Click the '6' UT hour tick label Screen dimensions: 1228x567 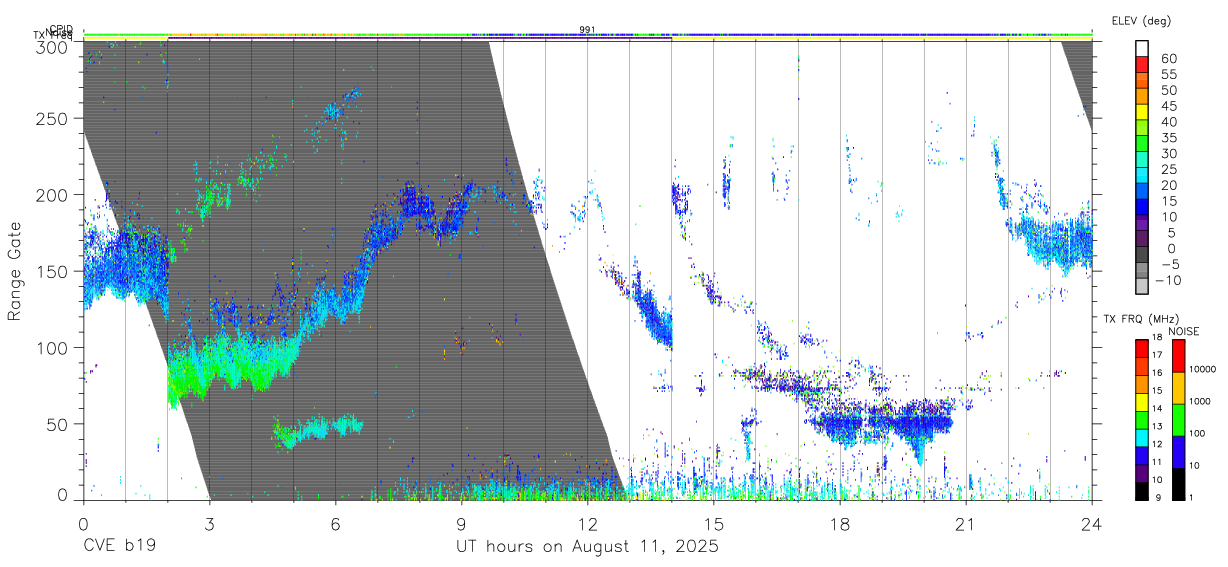[x=335, y=523]
